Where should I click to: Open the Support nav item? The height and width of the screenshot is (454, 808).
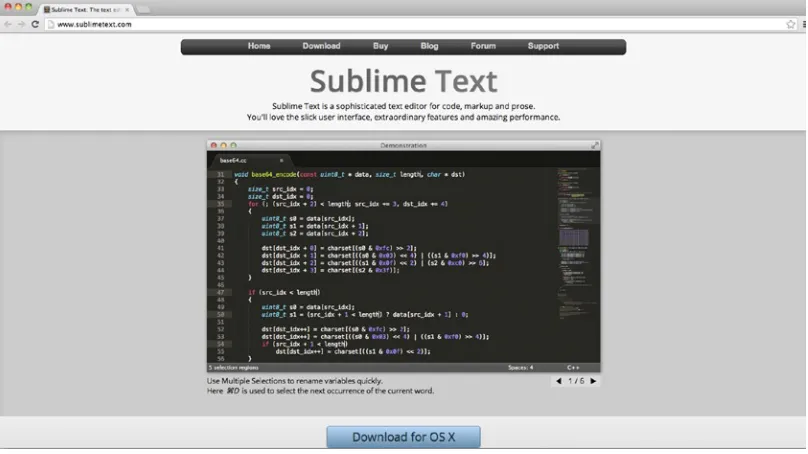tap(543, 46)
